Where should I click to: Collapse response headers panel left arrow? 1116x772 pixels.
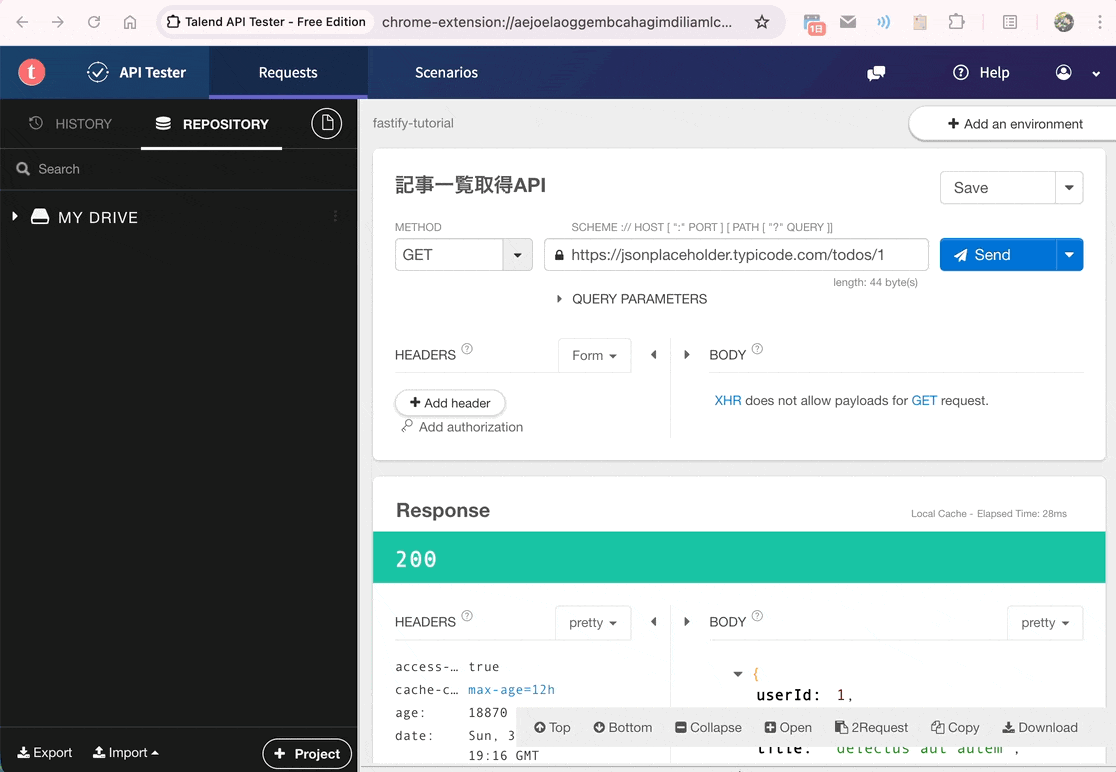(653, 621)
